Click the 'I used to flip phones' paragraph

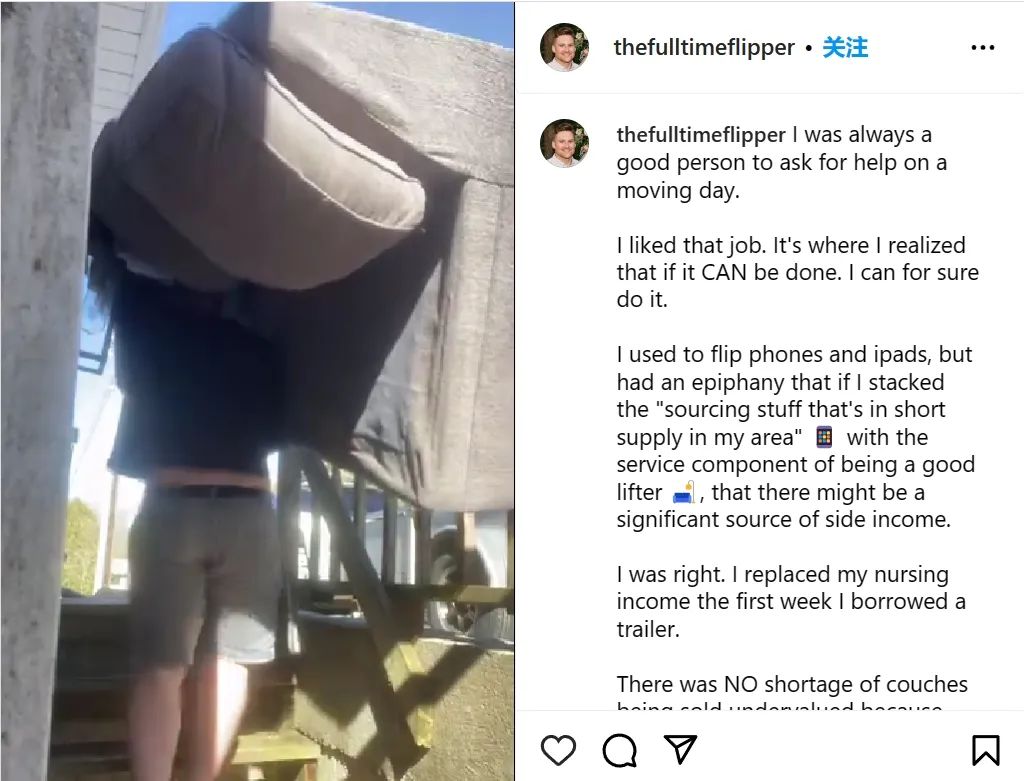[796, 436]
